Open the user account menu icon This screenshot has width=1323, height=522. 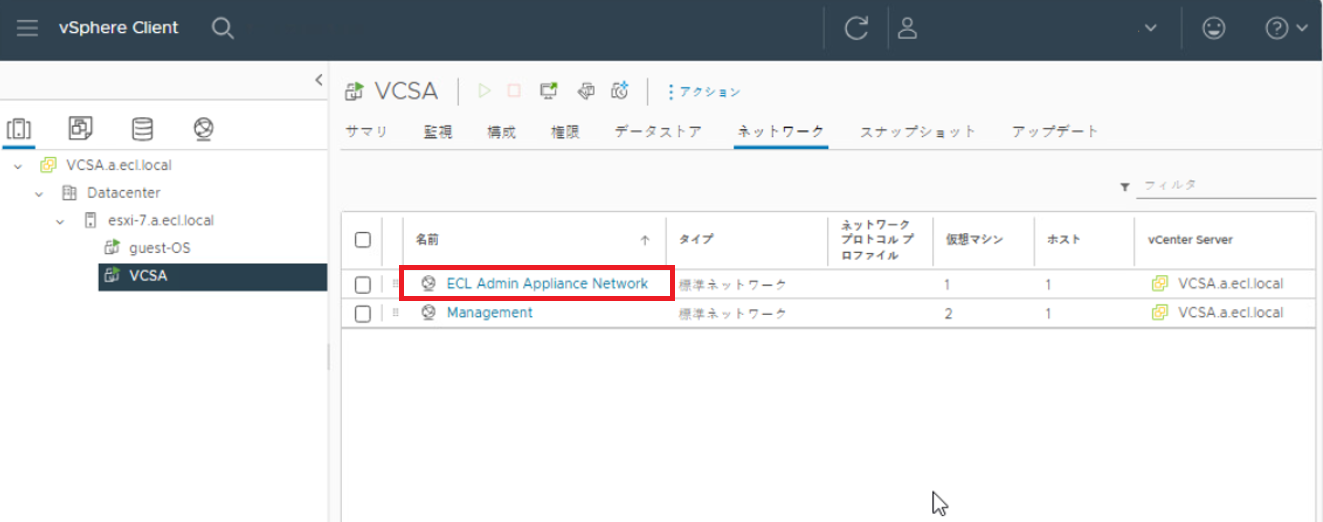click(x=907, y=28)
